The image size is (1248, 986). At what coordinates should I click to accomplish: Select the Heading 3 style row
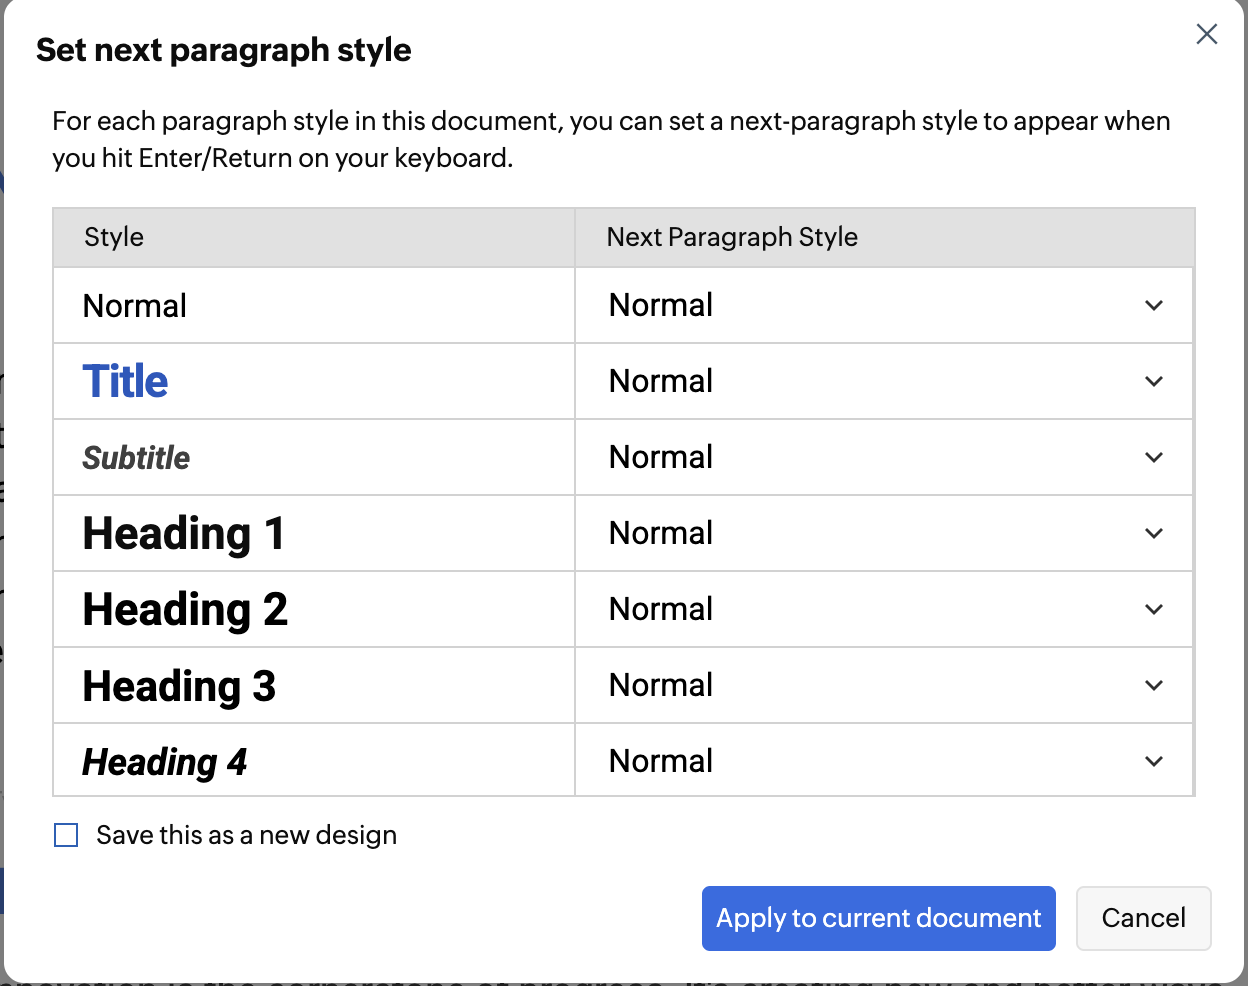coord(179,686)
